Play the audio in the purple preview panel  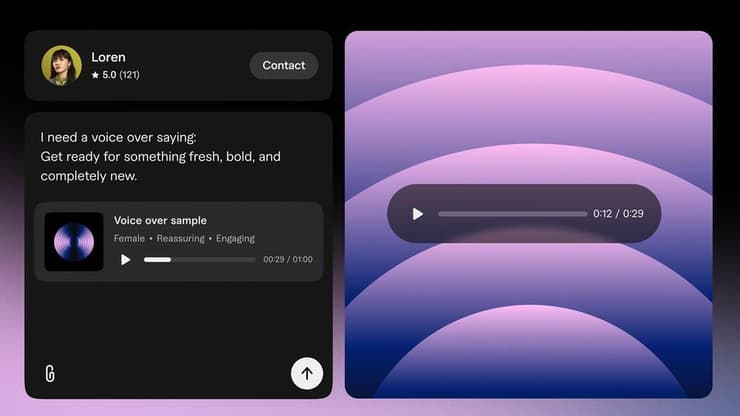click(x=418, y=214)
